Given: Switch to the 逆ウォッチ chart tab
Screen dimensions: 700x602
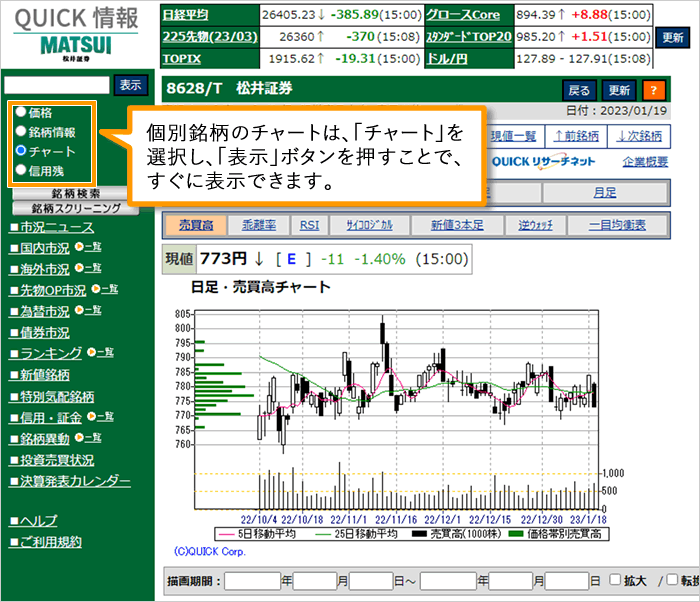Looking at the screenshot, I should point(535,225).
